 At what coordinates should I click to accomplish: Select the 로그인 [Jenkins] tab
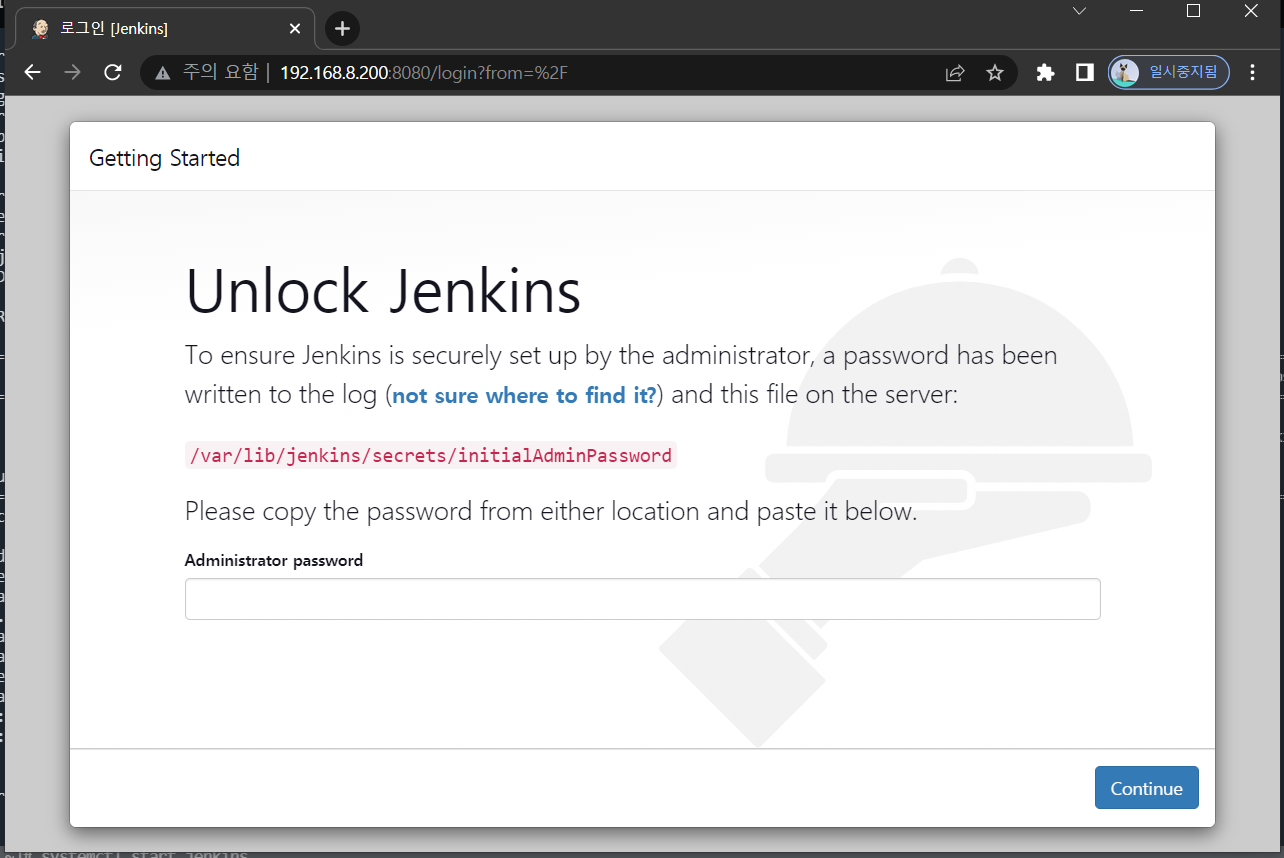pos(166,29)
